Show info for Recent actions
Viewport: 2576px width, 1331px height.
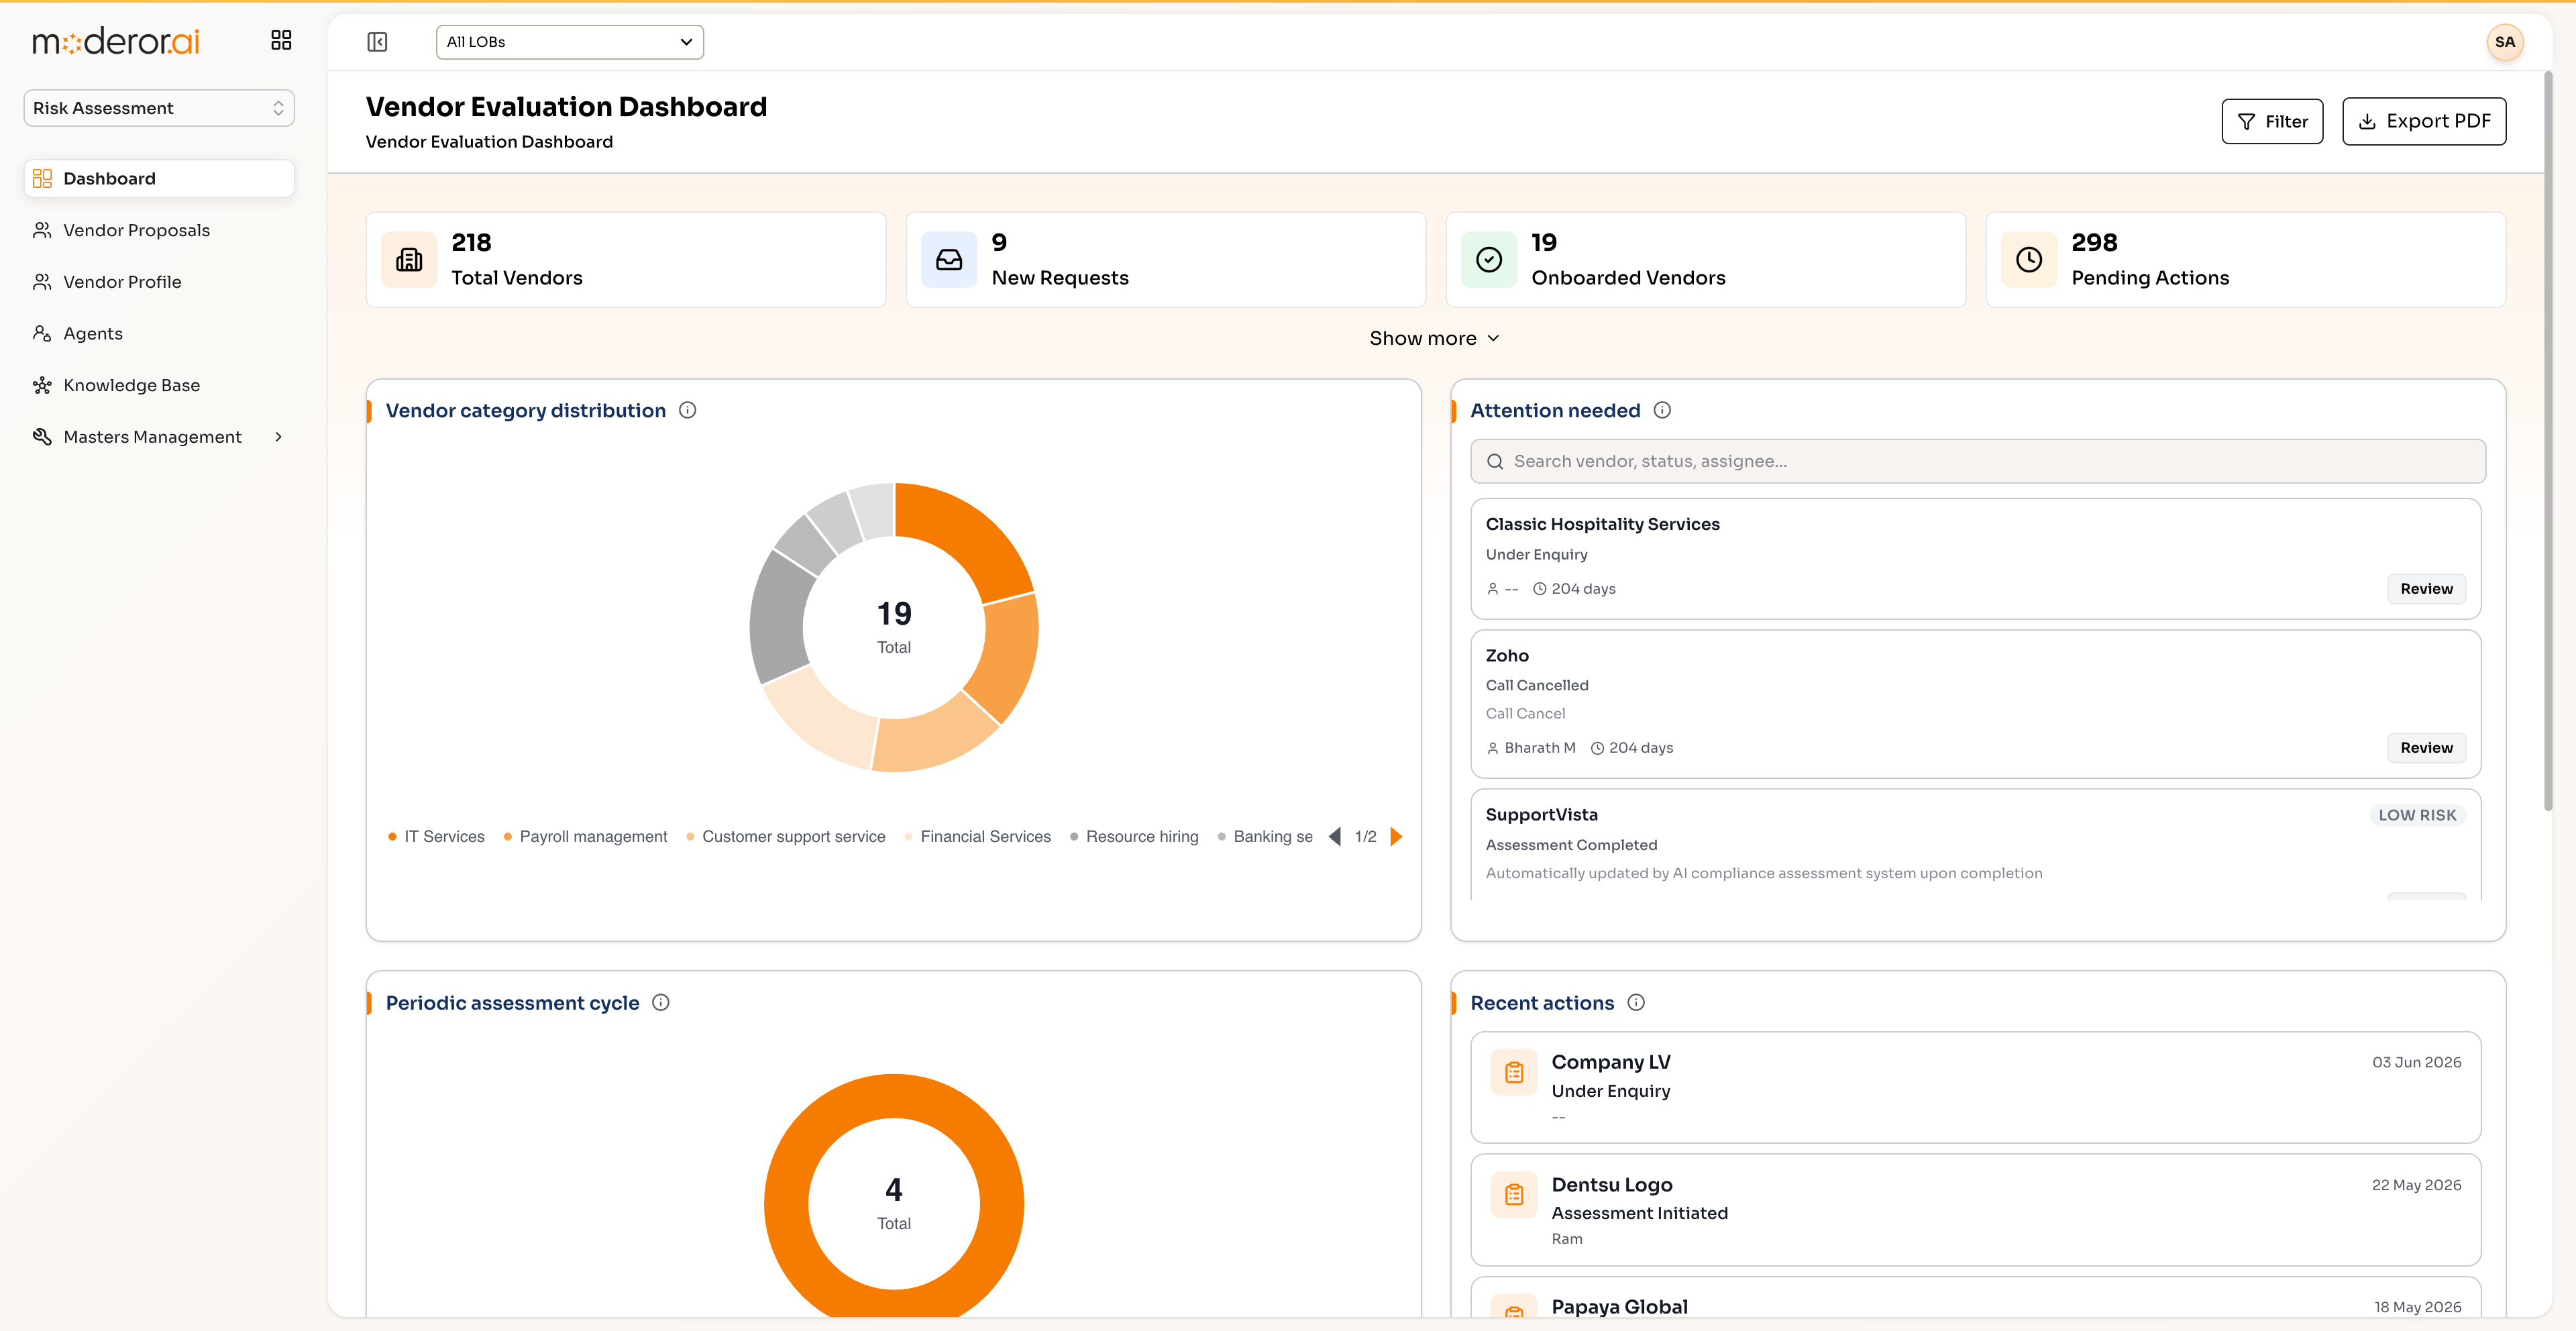coord(1636,1002)
